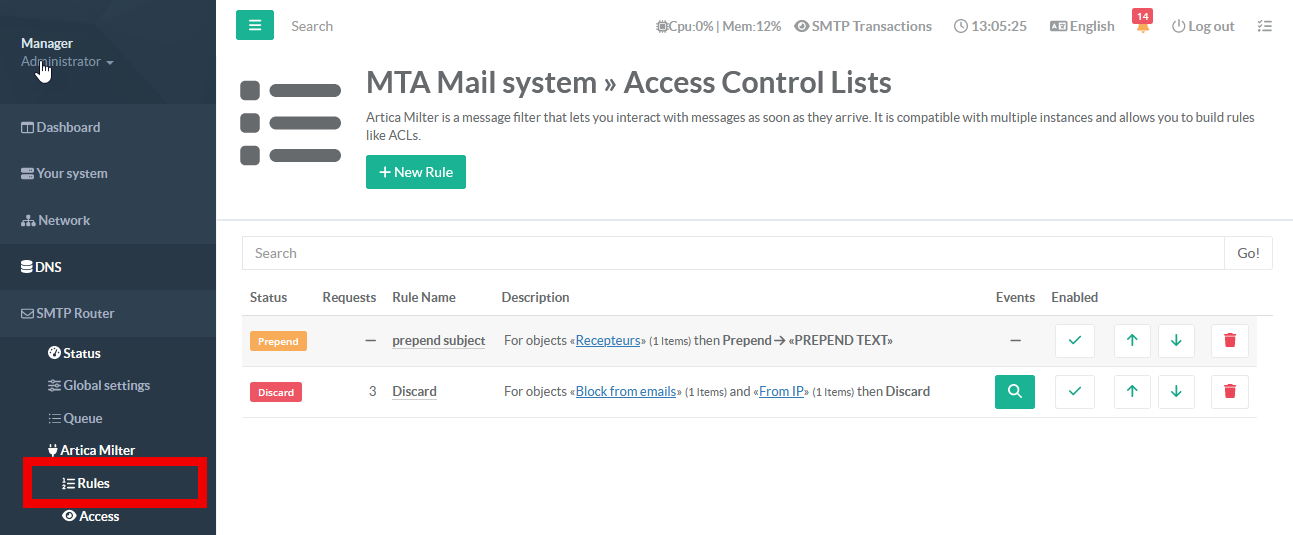The height and width of the screenshot is (535, 1293).
Task: Click the task list icon in top-right corner
Action: coord(1264,27)
